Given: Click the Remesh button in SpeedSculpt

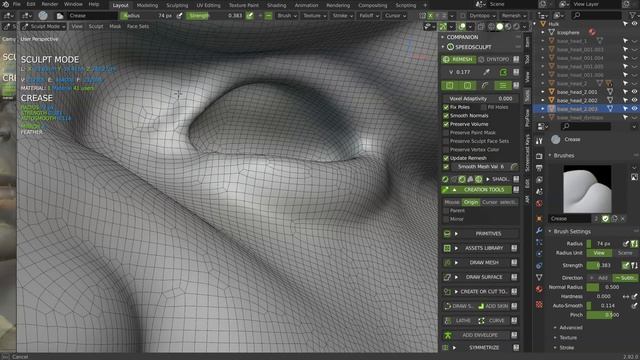Looking at the screenshot, I should (x=459, y=60).
